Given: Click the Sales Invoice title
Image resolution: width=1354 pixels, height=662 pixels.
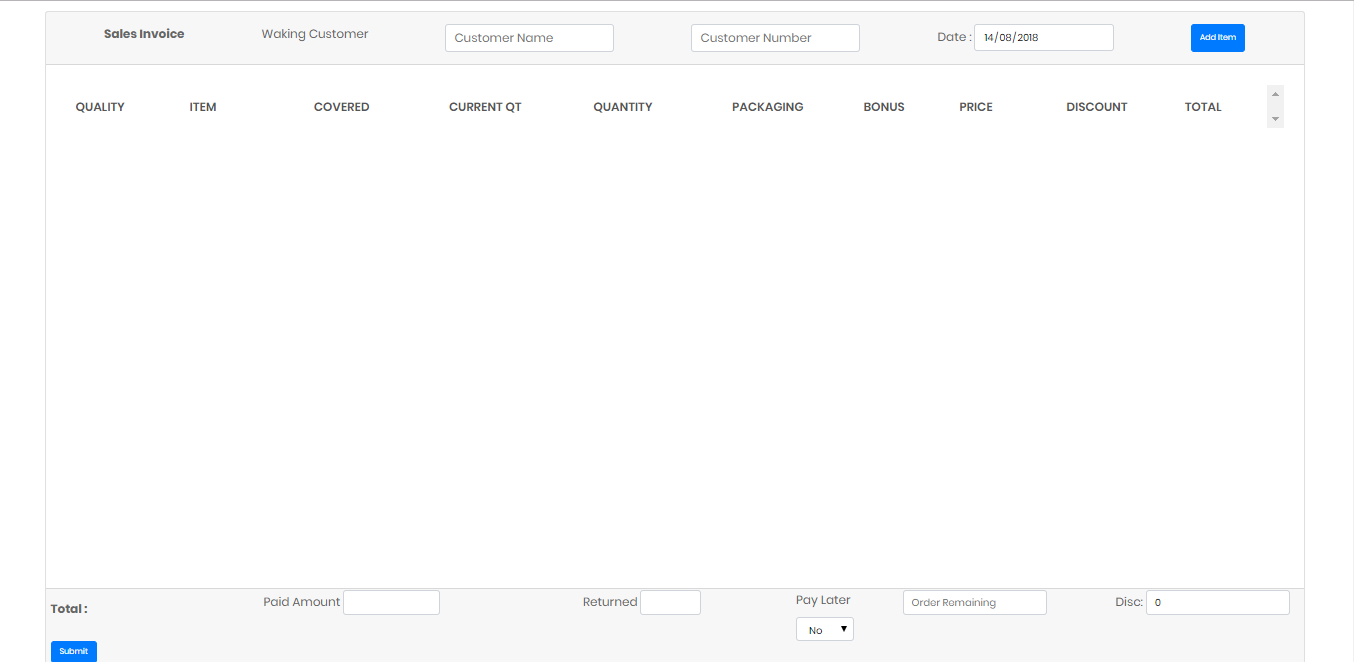Looking at the screenshot, I should click(x=144, y=34).
